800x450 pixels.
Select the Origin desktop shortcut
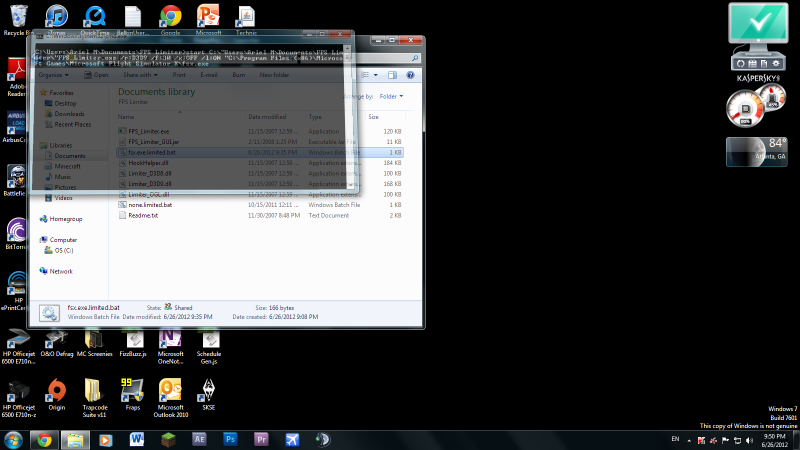coord(57,394)
